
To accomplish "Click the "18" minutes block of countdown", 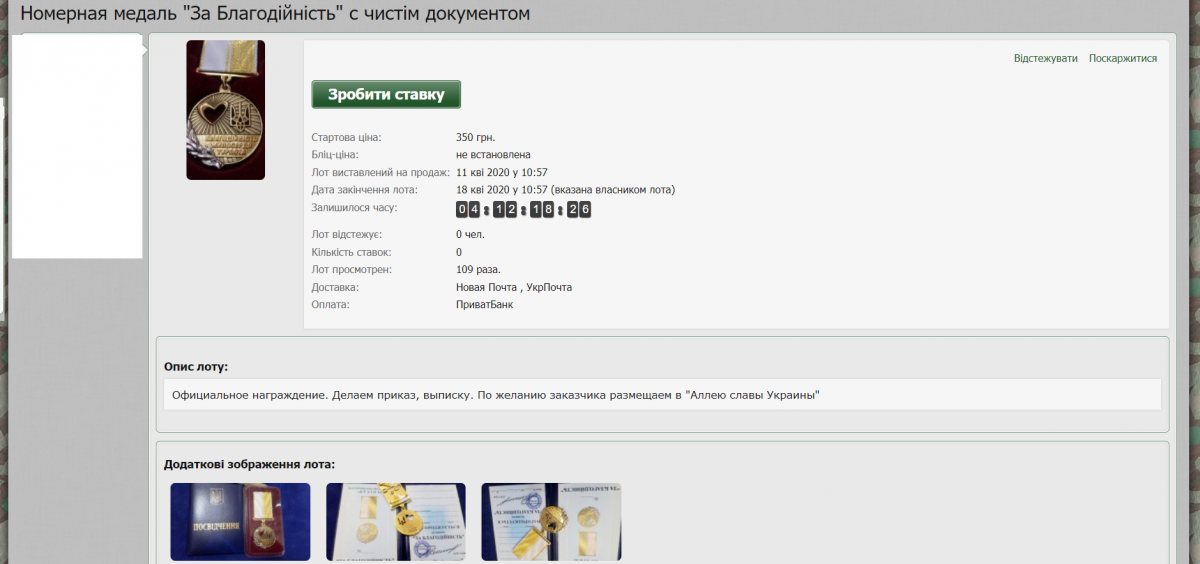I will coord(542,209).
